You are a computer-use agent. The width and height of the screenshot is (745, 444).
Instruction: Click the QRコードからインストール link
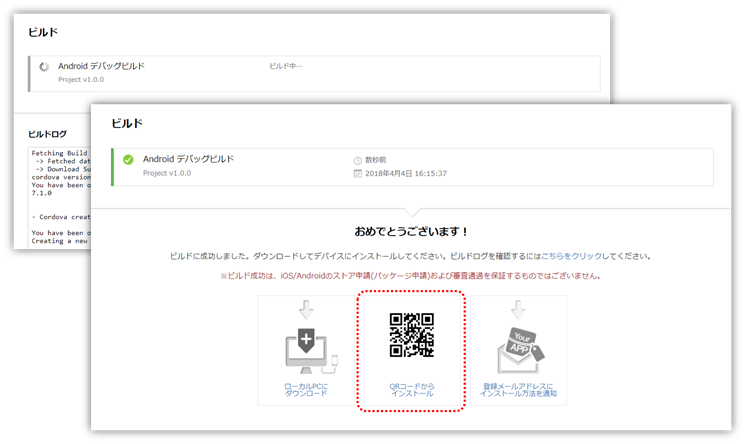point(412,390)
